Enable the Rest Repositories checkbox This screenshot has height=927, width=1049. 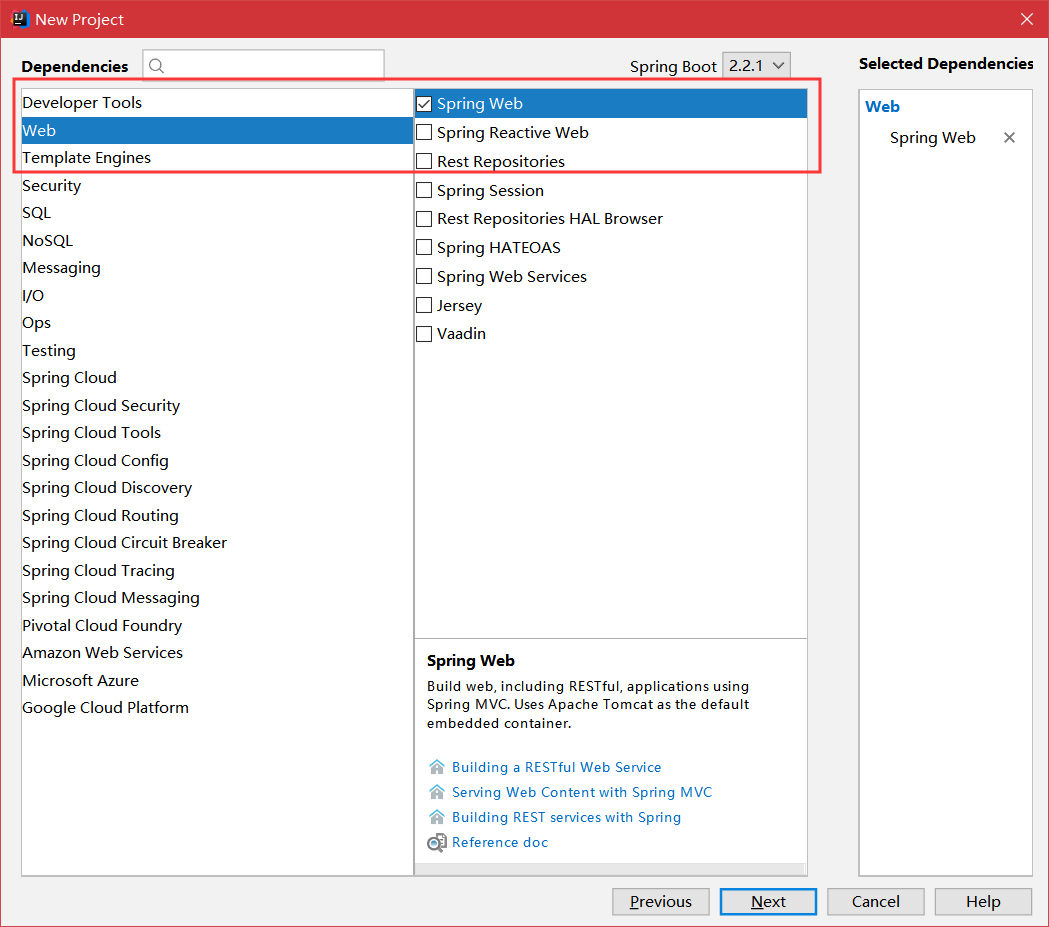424,161
